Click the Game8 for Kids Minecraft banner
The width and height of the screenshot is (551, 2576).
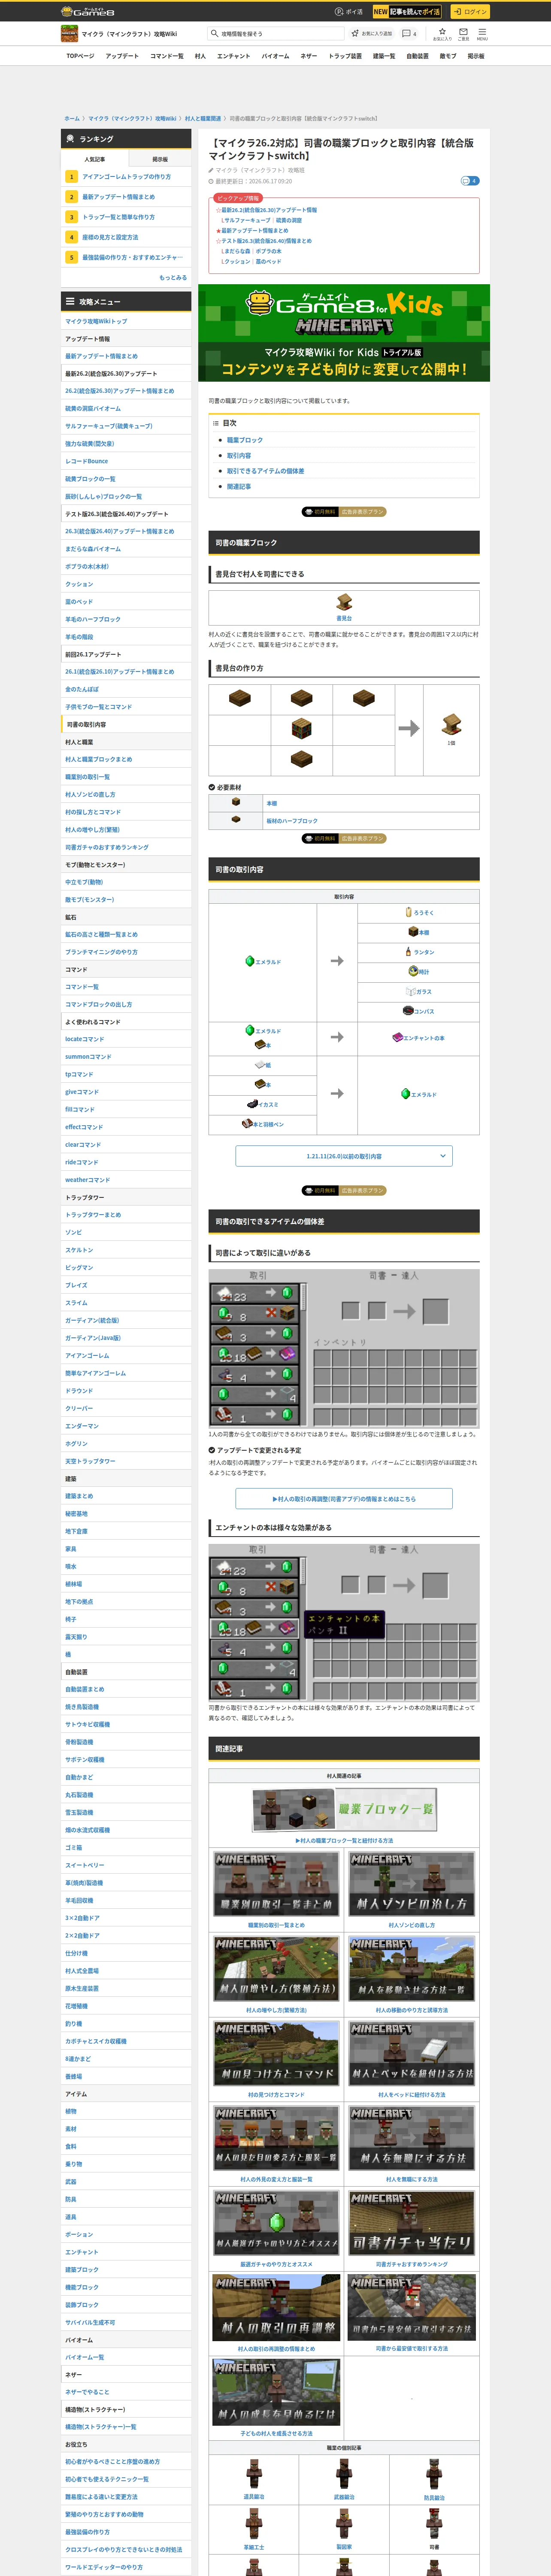(344, 333)
